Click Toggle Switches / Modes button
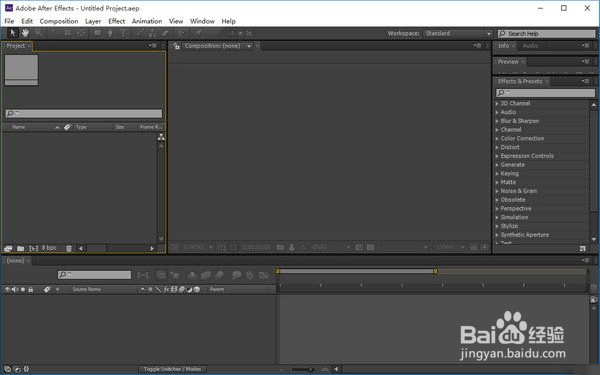Image resolution: width=600 pixels, height=375 pixels. (172, 369)
